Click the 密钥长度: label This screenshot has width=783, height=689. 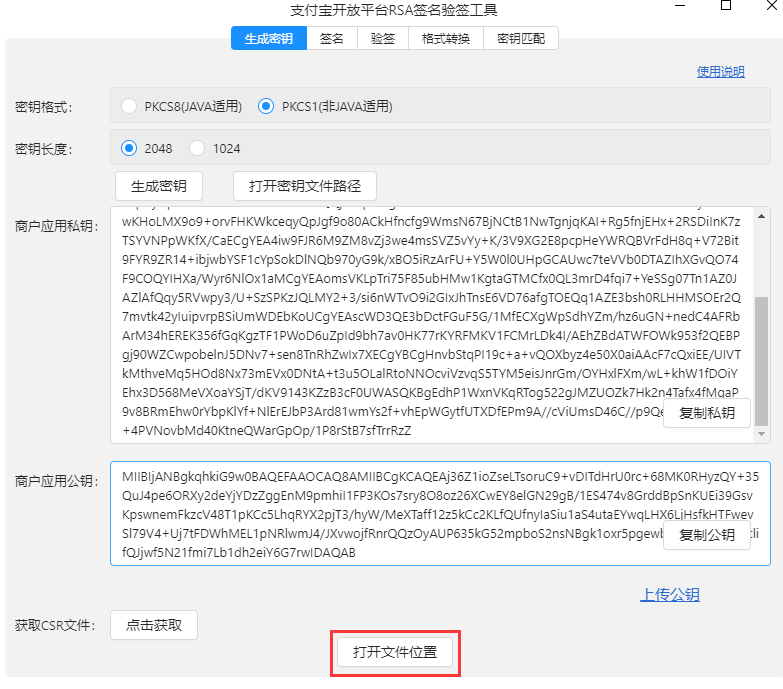pos(44,149)
